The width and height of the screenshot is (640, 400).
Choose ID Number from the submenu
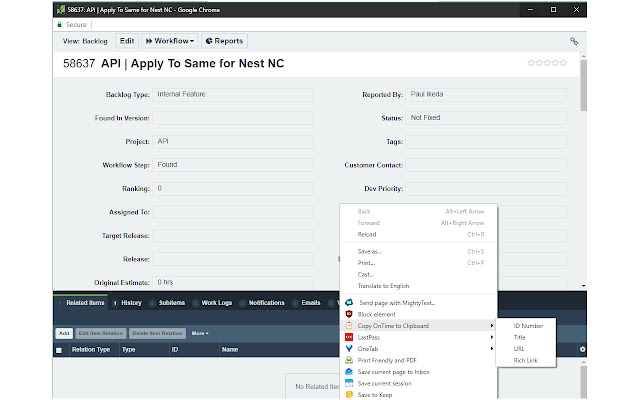tap(526, 326)
